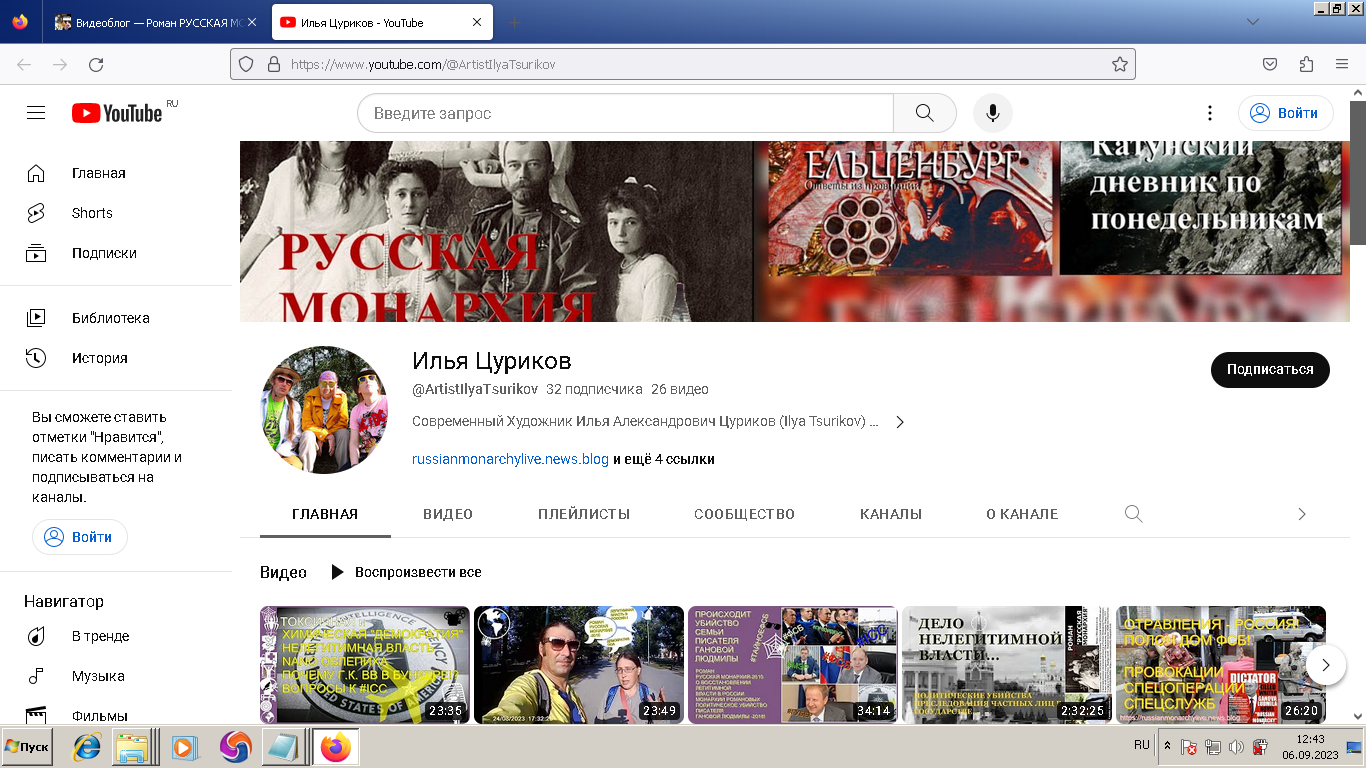
Task: Open the three-dot settings menu
Action: [1209, 113]
